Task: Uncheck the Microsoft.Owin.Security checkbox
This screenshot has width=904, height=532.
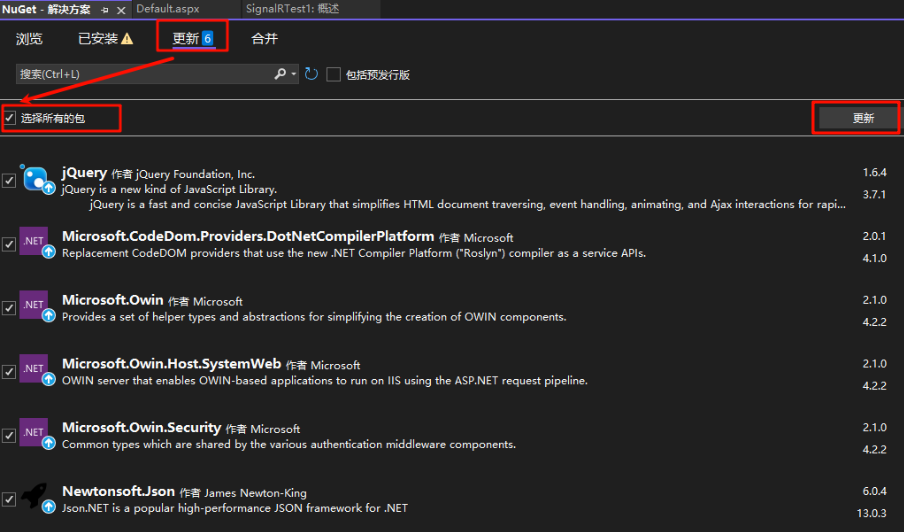Action: (9, 435)
